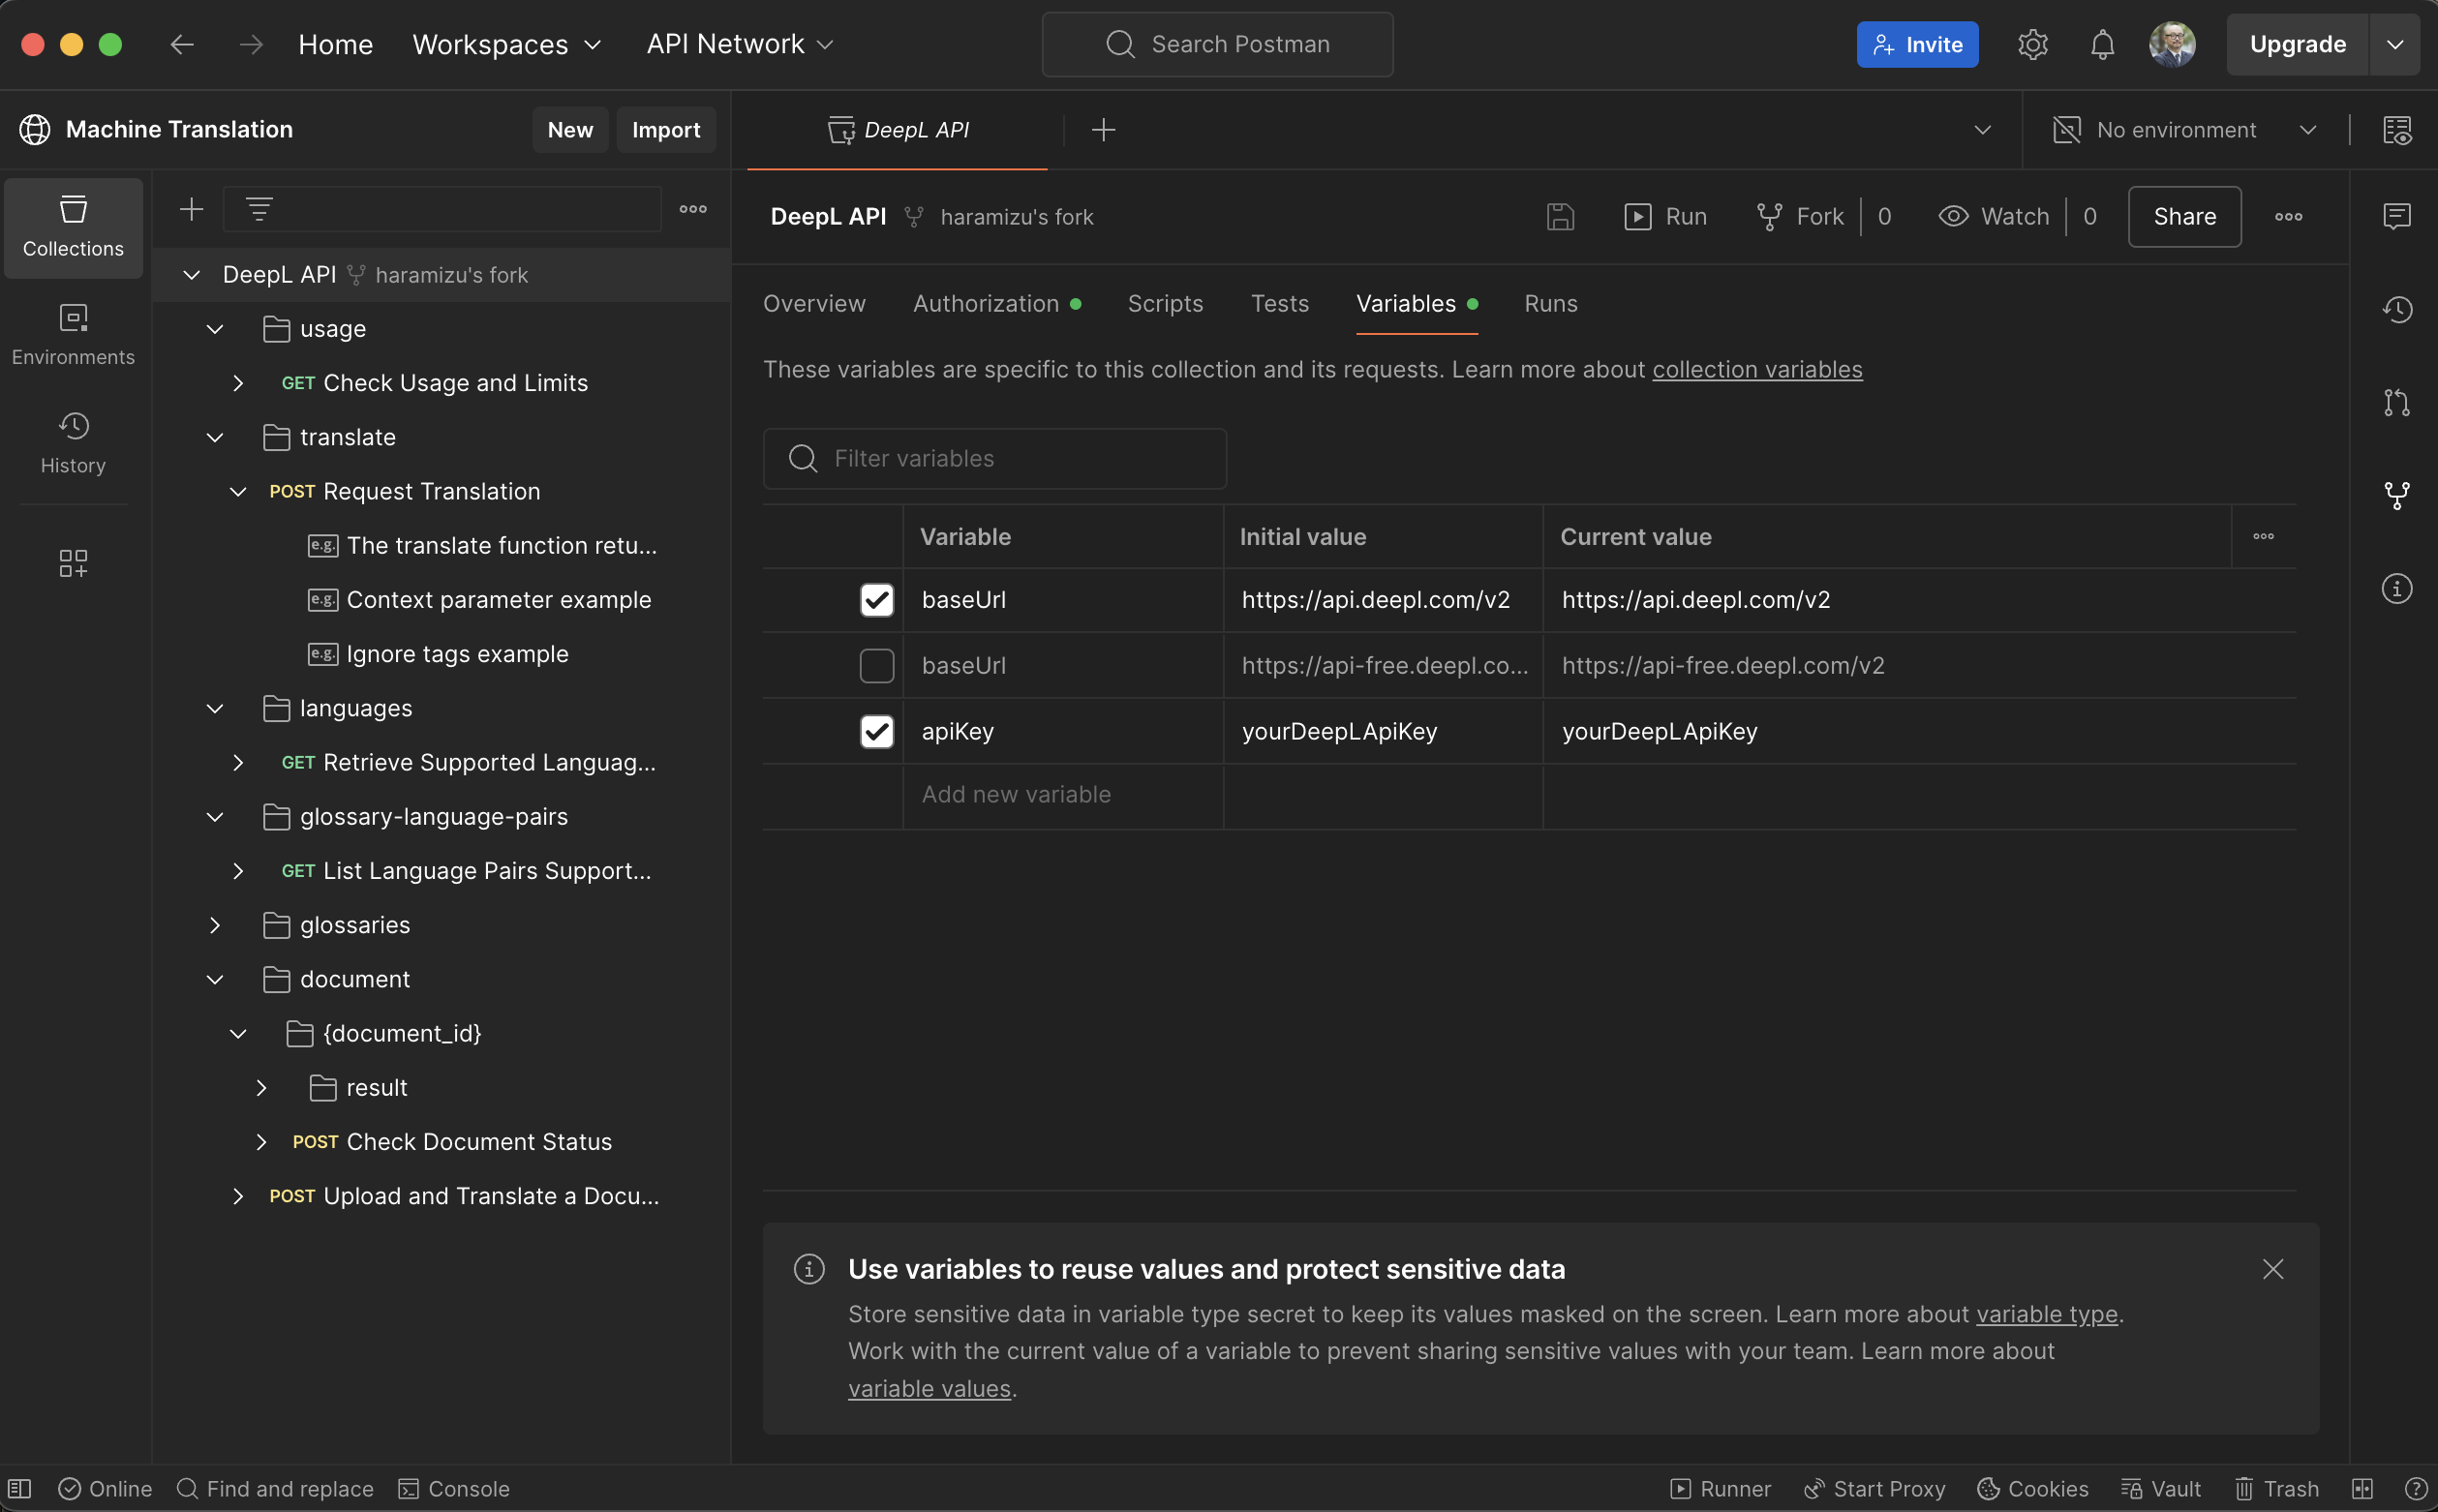Click the Import button

666,130
